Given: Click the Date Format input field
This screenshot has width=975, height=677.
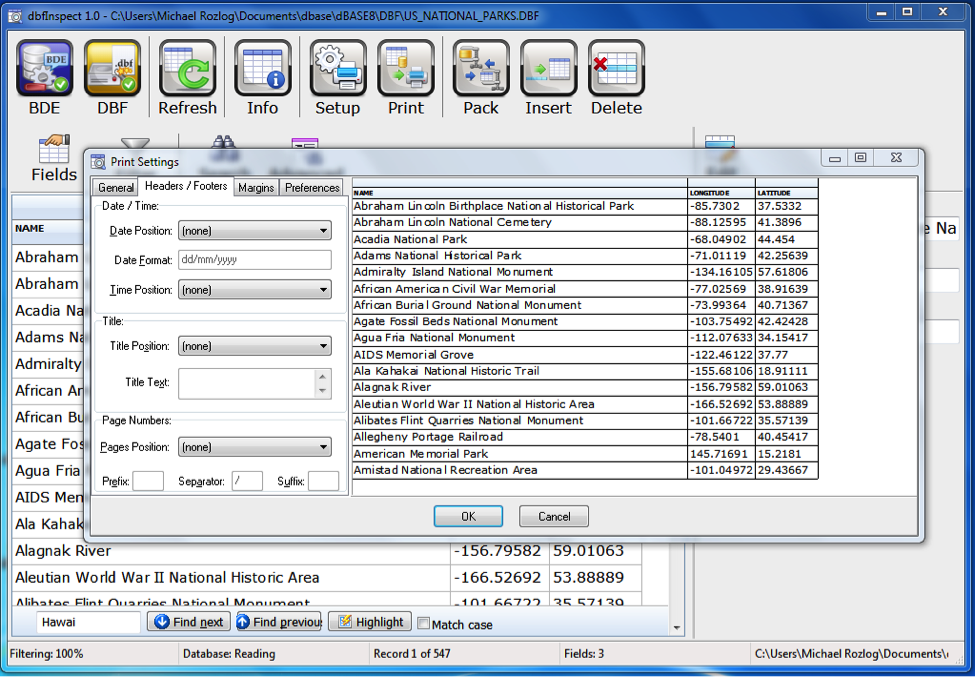Looking at the screenshot, I should pos(255,260).
